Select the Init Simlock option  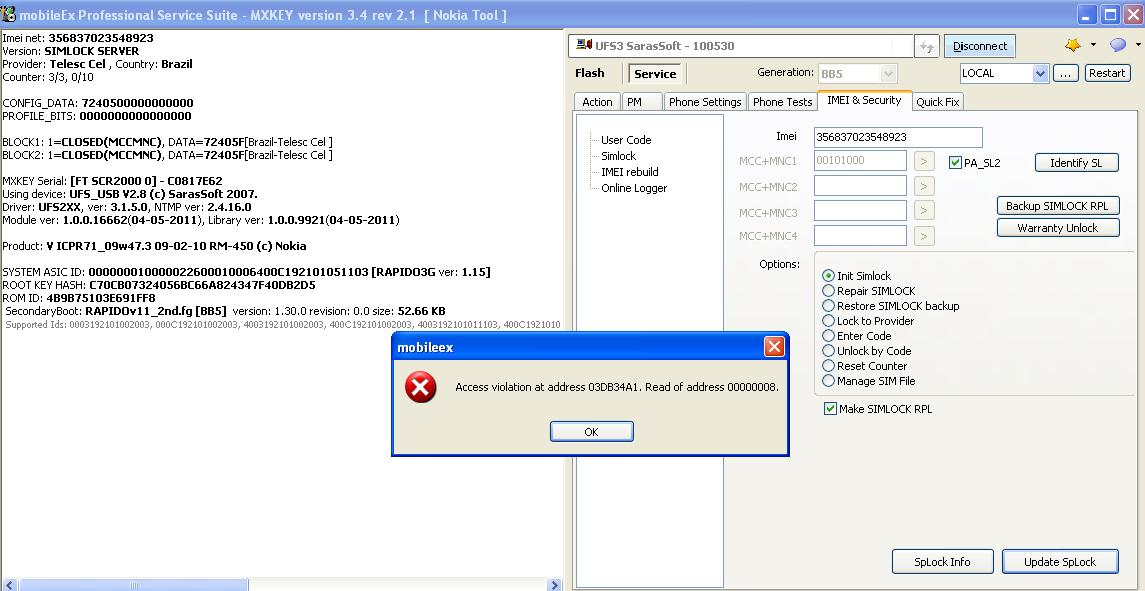pos(828,276)
